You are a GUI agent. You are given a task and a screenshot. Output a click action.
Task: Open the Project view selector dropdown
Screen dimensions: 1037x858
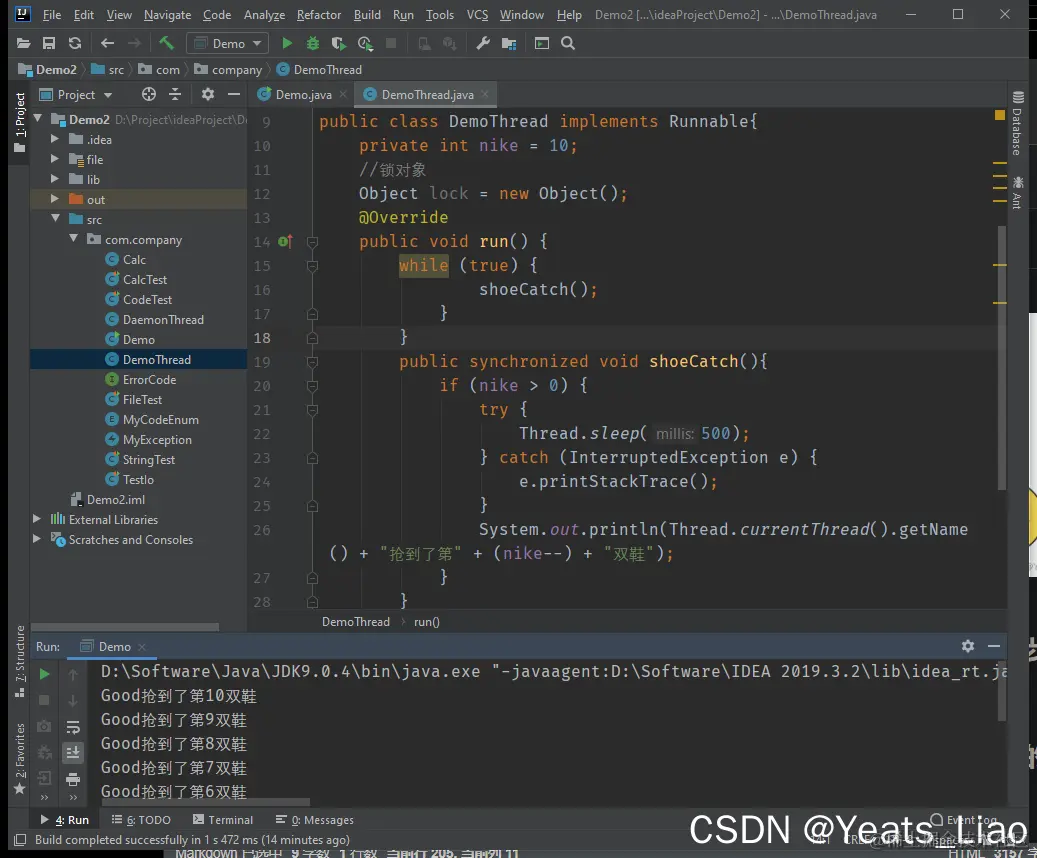[76, 95]
